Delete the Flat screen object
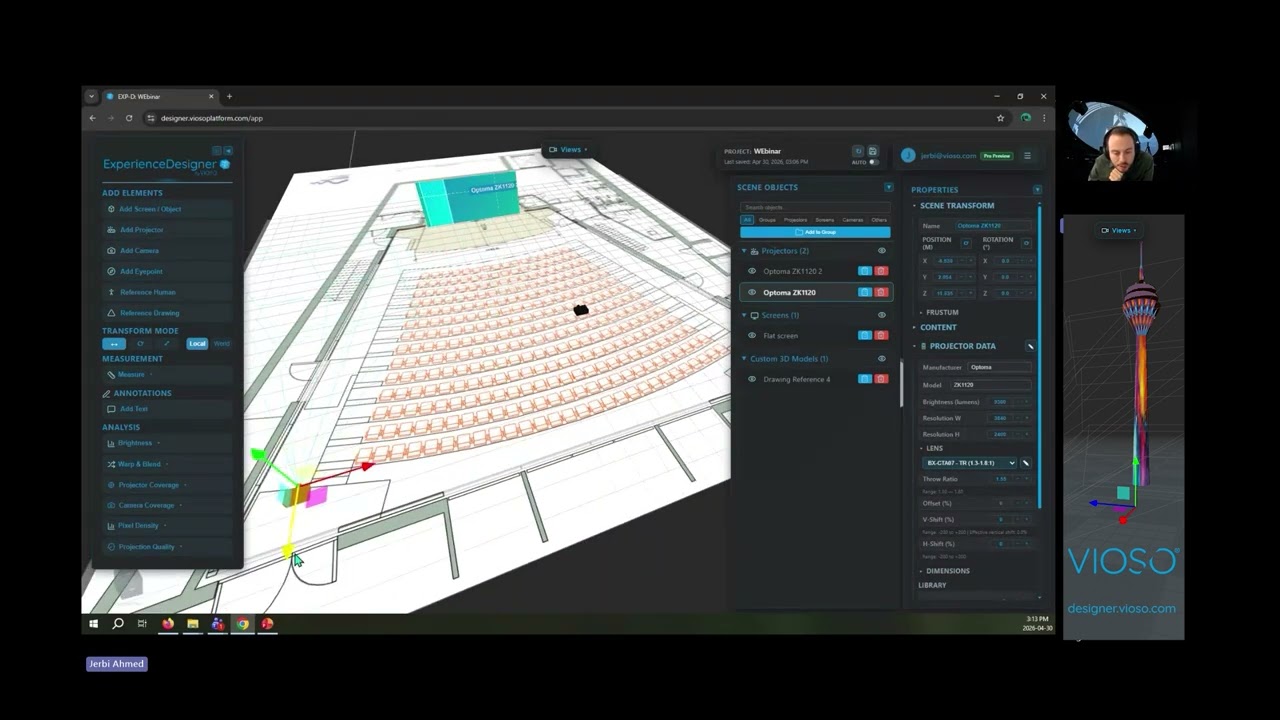The image size is (1280, 720). [x=881, y=336]
